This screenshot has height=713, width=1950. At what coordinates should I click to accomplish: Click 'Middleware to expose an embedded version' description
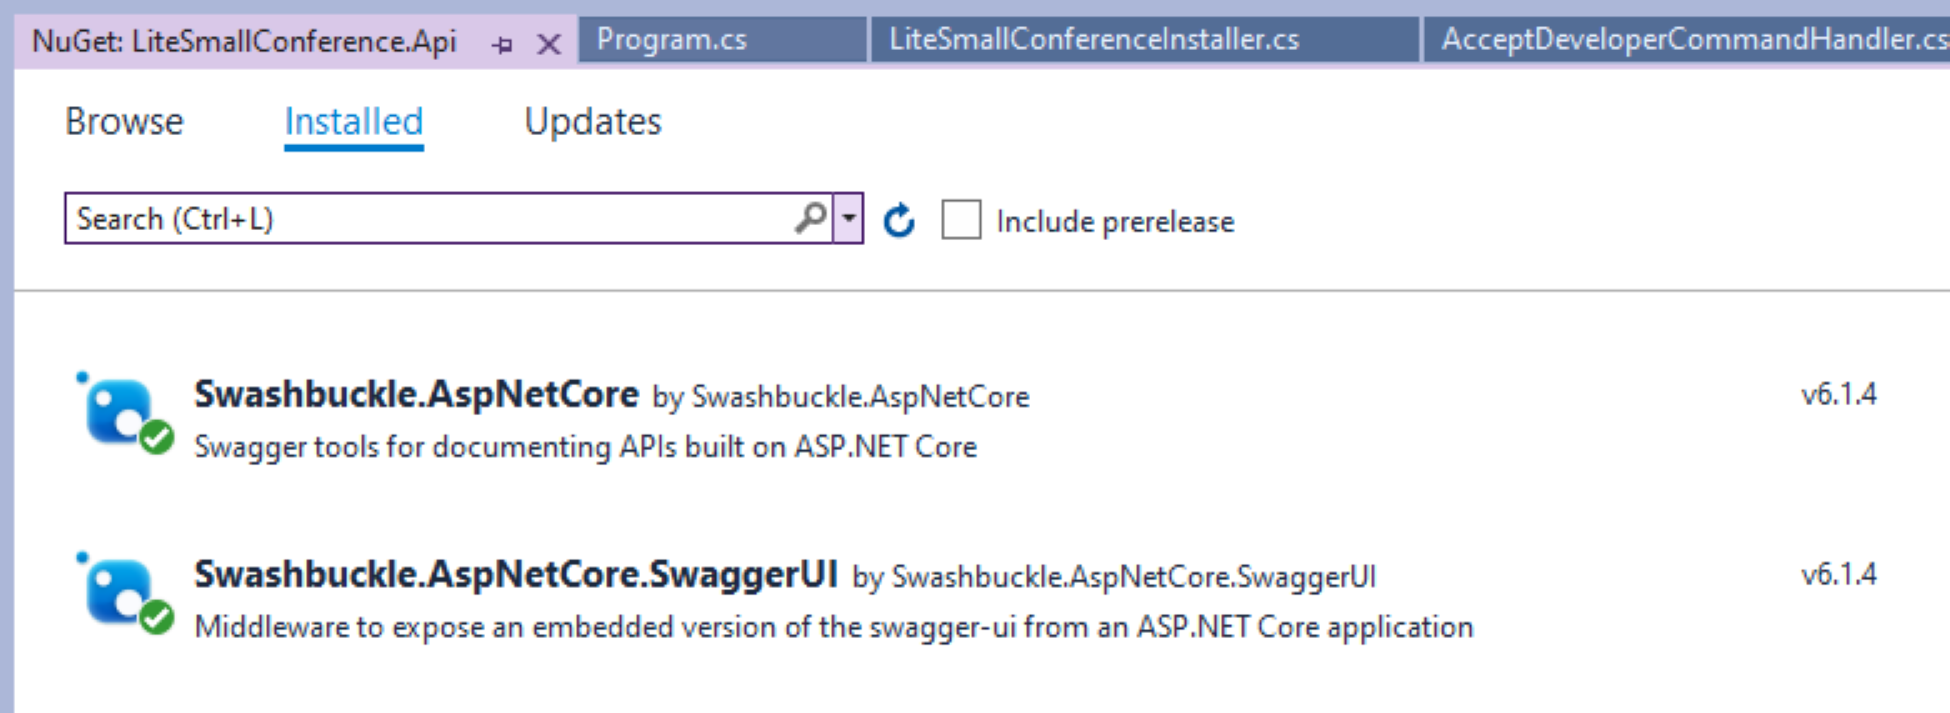834,626
